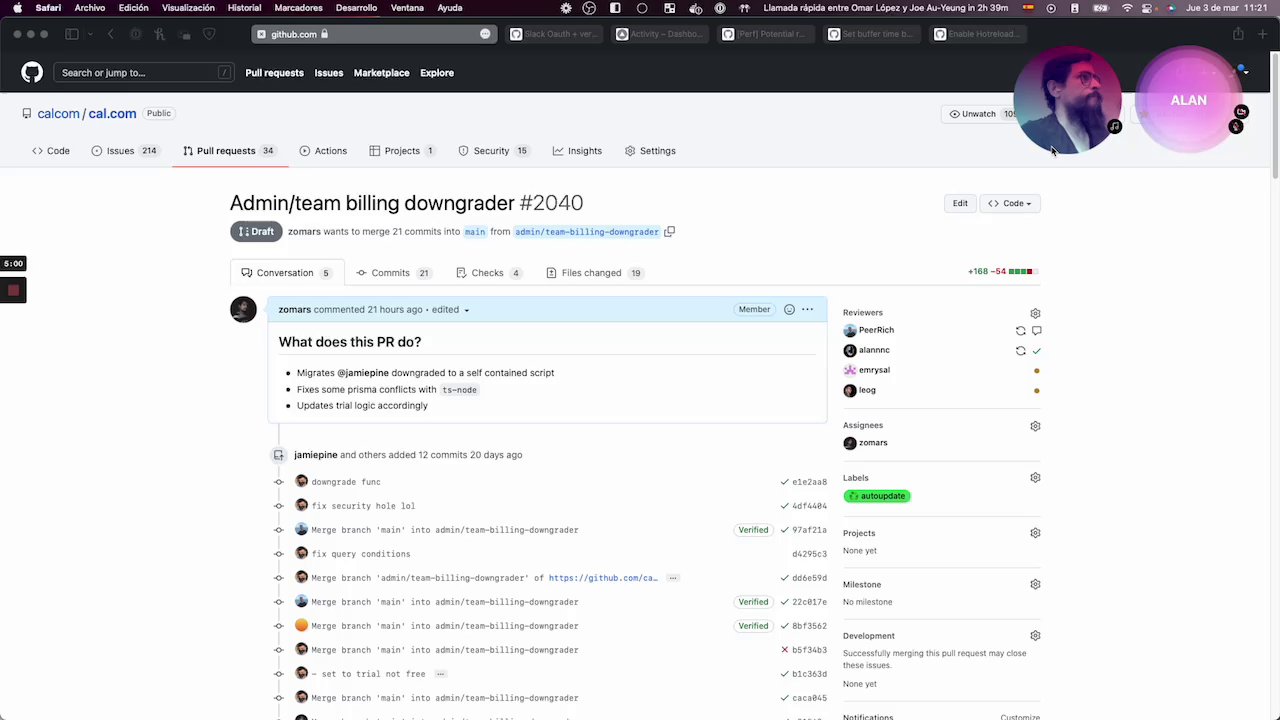Copy branch name admin/team-billing-downgrader

pyautogui.click(x=670, y=232)
